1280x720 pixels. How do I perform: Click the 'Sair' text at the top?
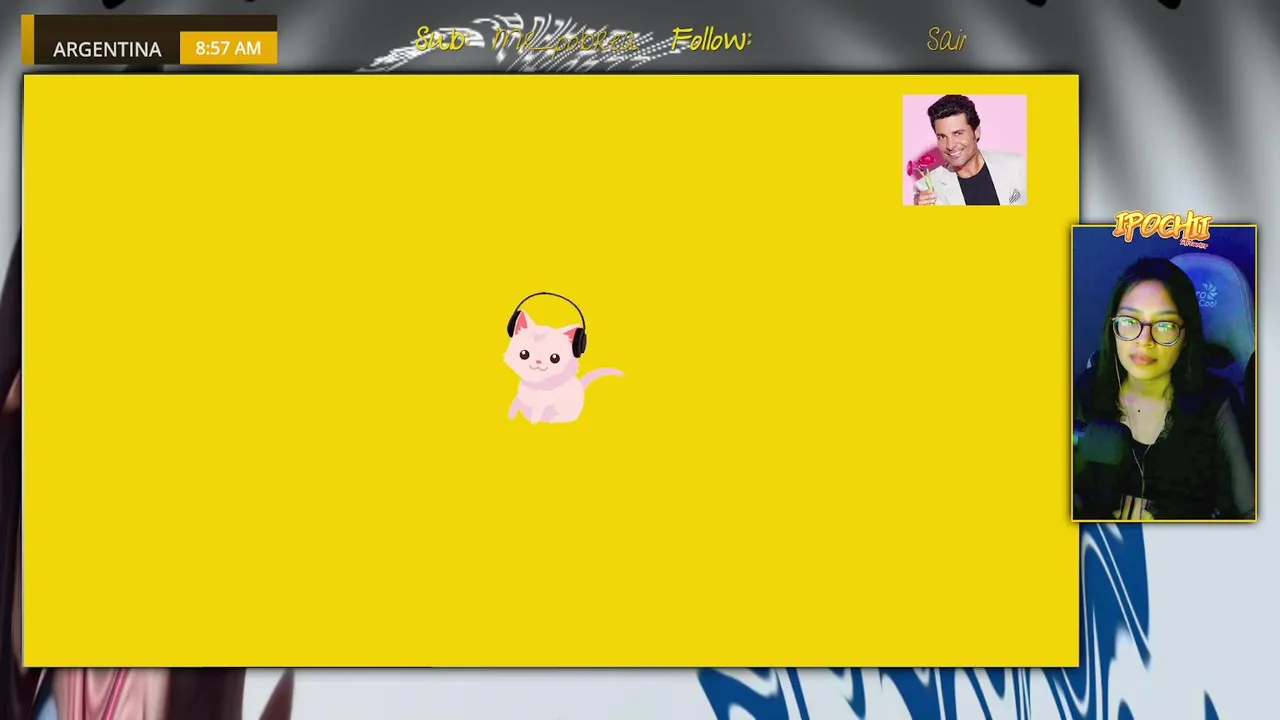pos(946,40)
